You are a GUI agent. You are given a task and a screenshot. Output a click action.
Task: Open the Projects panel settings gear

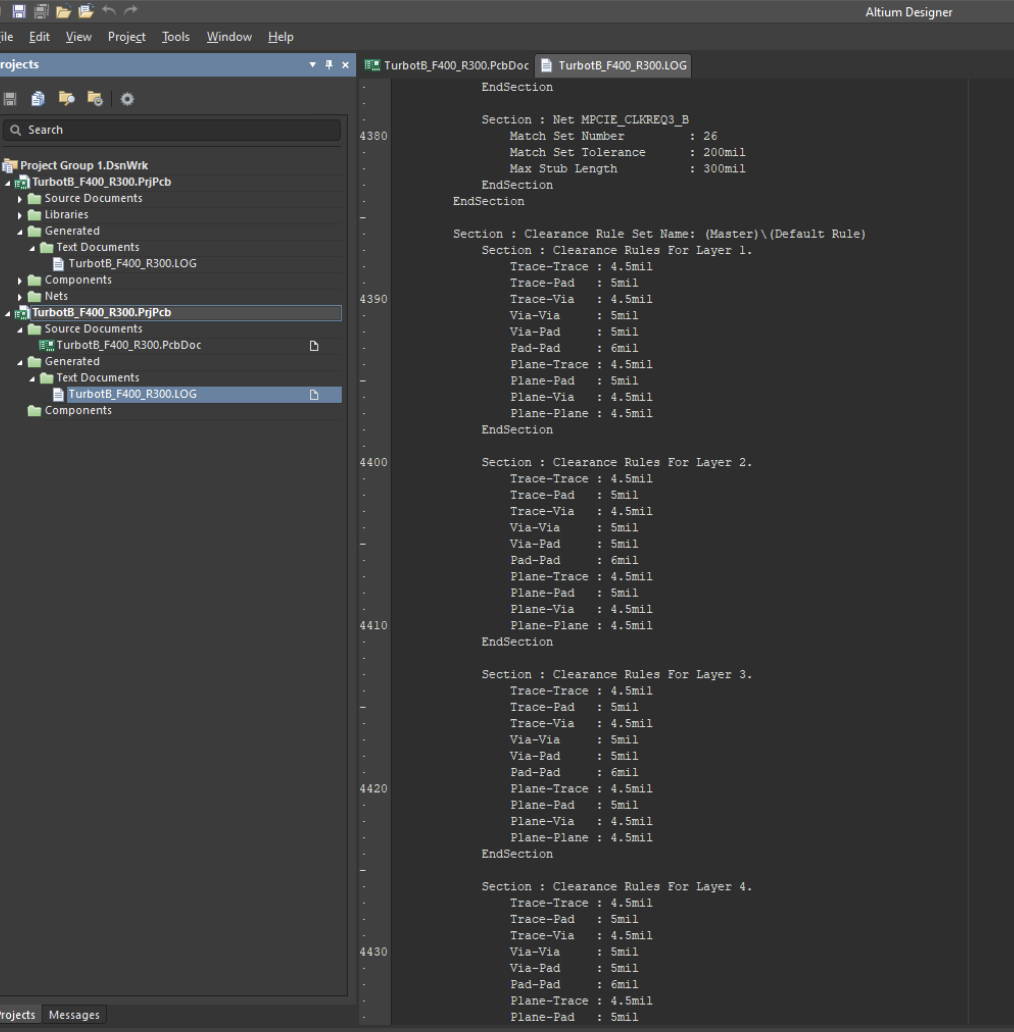[125, 98]
